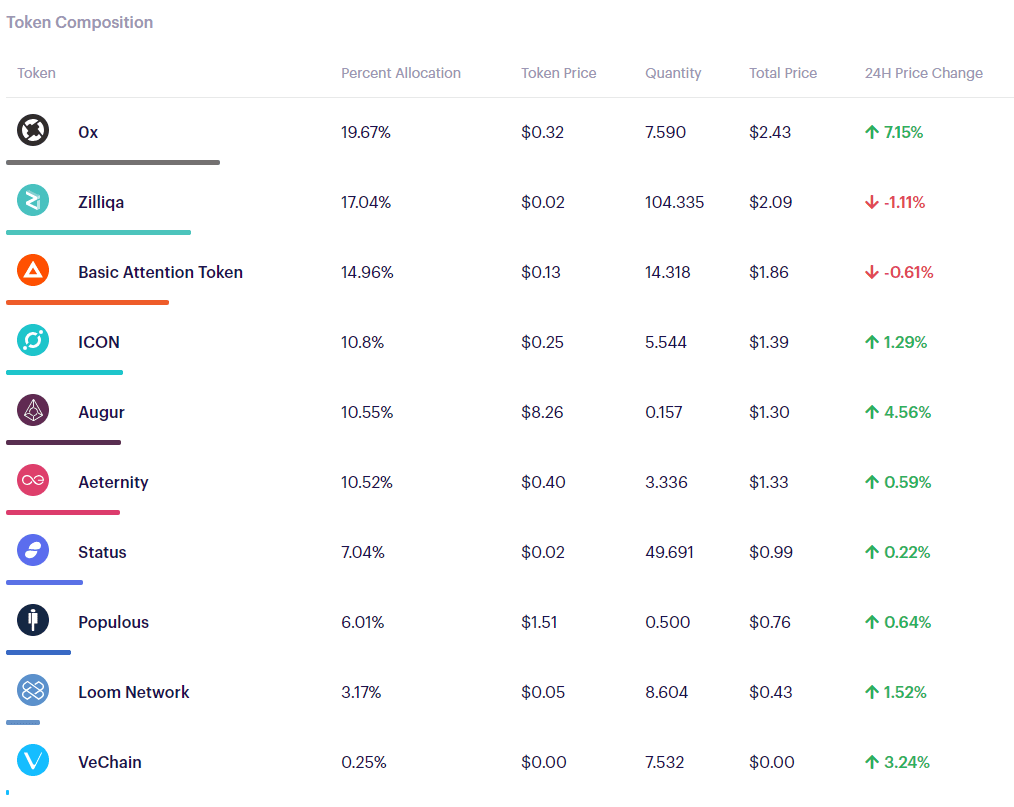Click the dark blue Populous allocation bar

pyautogui.click(x=38, y=652)
